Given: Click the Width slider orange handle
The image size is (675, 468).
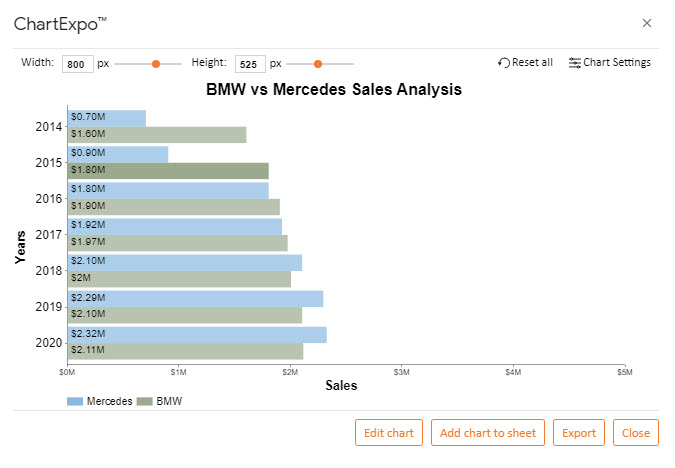Looking at the screenshot, I should pyautogui.click(x=156, y=64).
